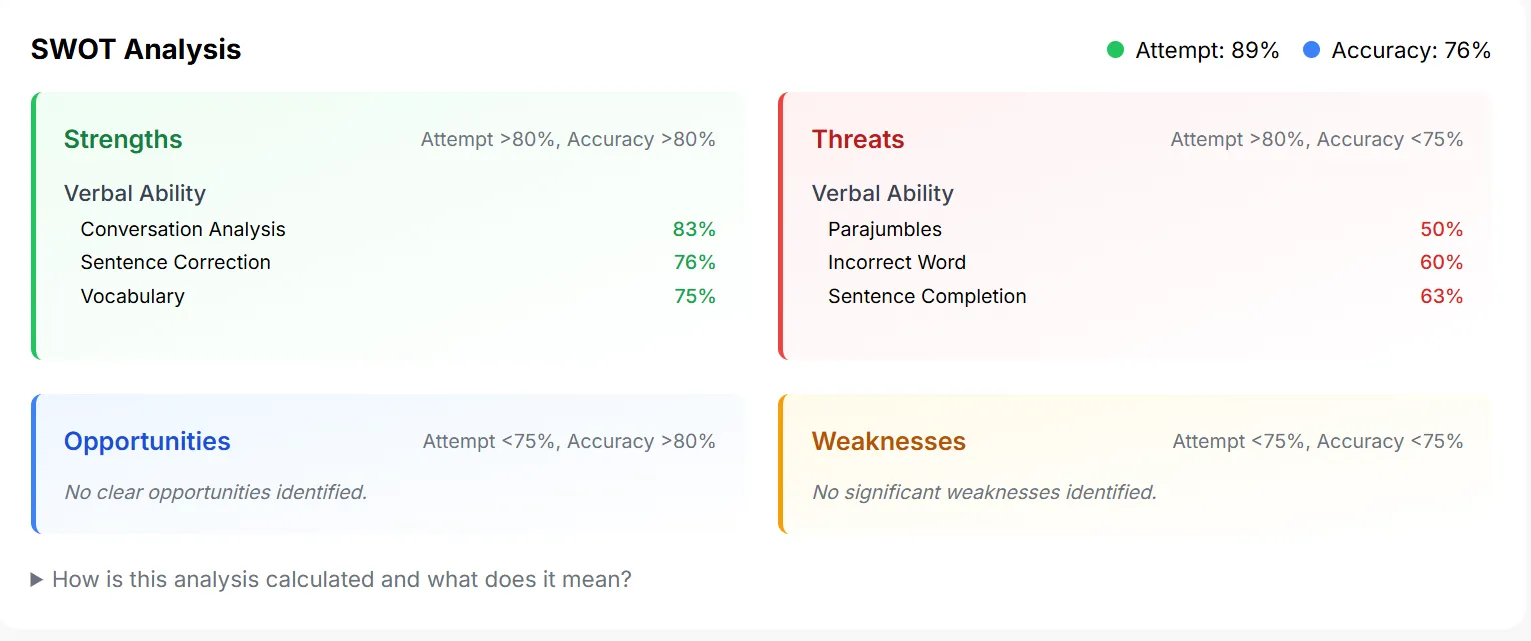The height and width of the screenshot is (641, 1531).
Task: Select the Attempt: 89% legend label
Action: (1207, 50)
